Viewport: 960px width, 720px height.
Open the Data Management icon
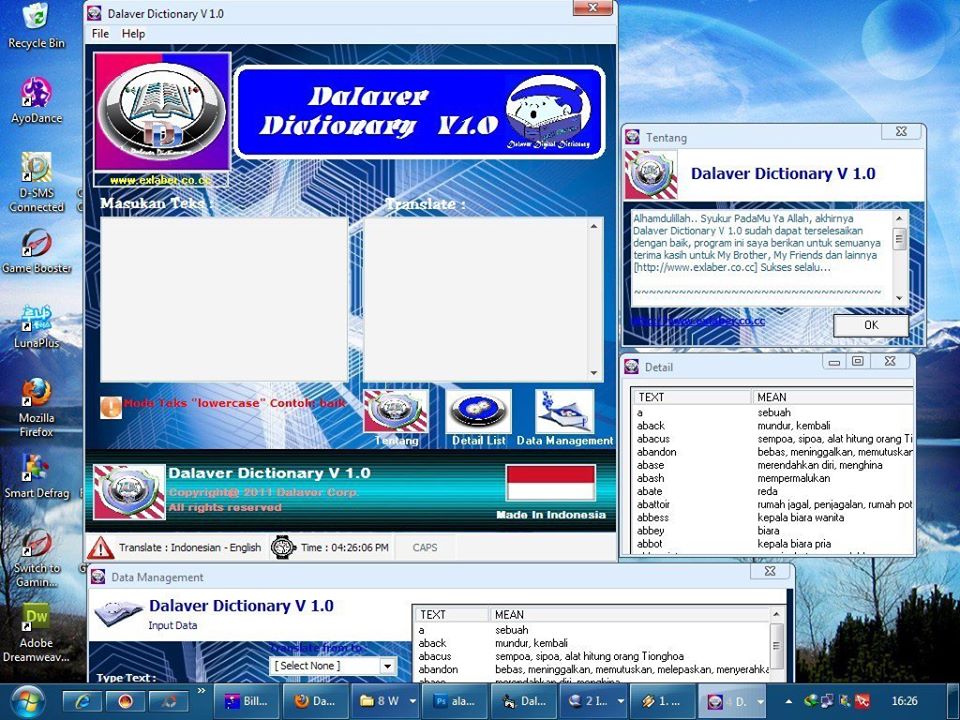[x=564, y=411]
